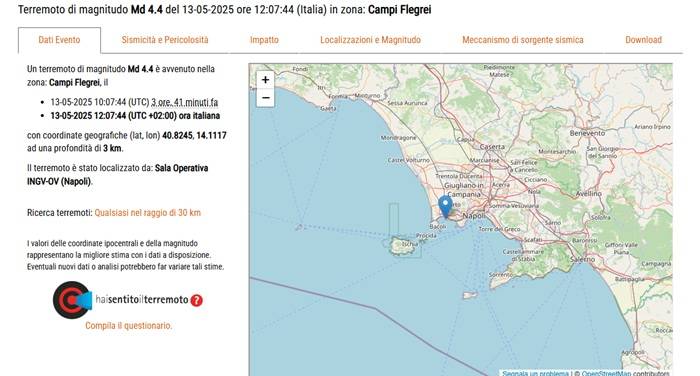The width and height of the screenshot is (700, 376).
Task: Click Napoli label on the map
Action: [474, 216]
